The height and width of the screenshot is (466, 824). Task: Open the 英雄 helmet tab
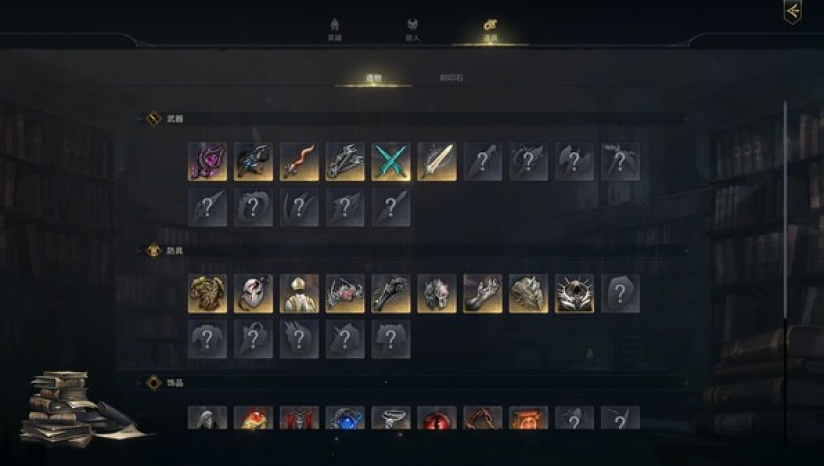pyautogui.click(x=335, y=30)
